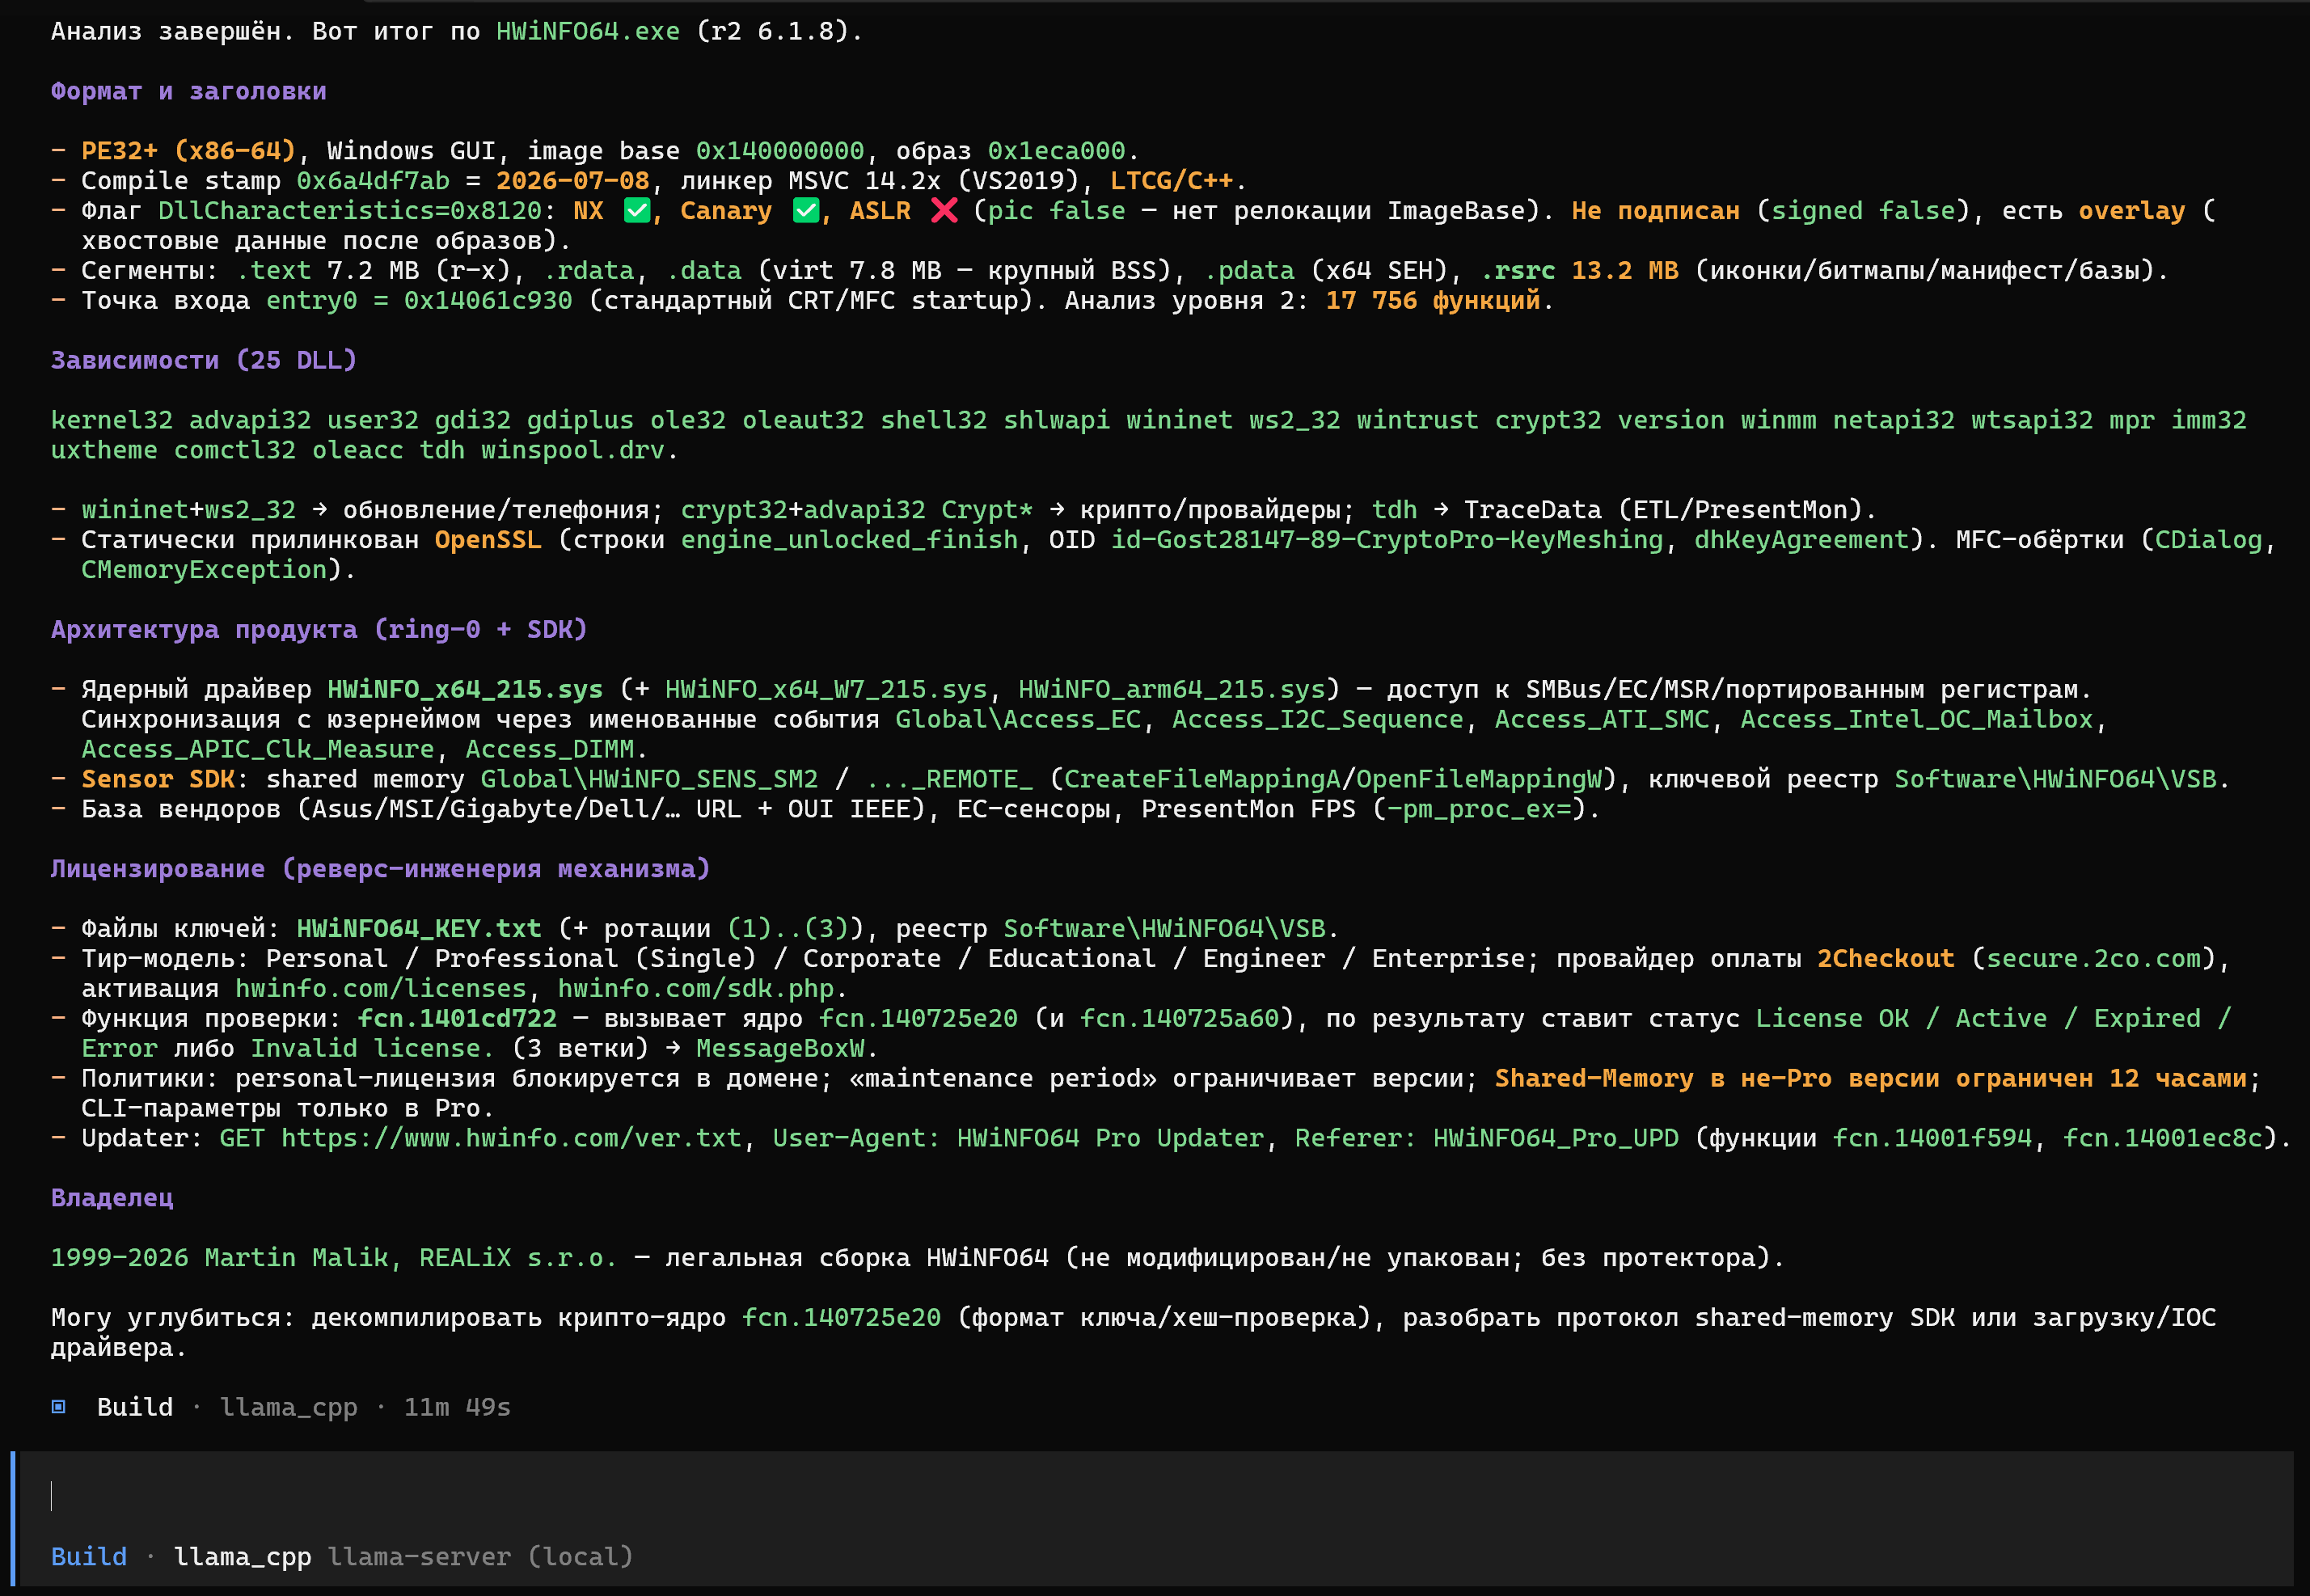The height and width of the screenshot is (1596, 2310).
Task: Click function name 'fcn.14001f594'
Action: tap(1932, 1138)
